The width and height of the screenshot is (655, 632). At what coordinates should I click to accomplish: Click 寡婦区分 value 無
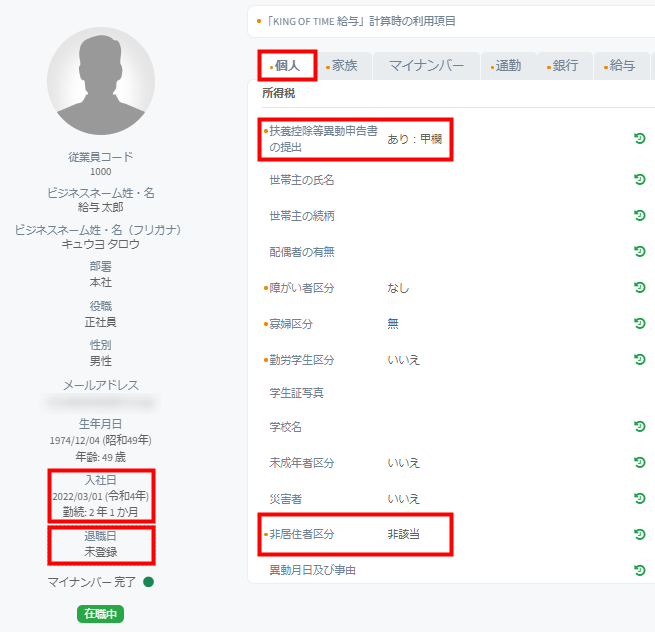point(393,324)
